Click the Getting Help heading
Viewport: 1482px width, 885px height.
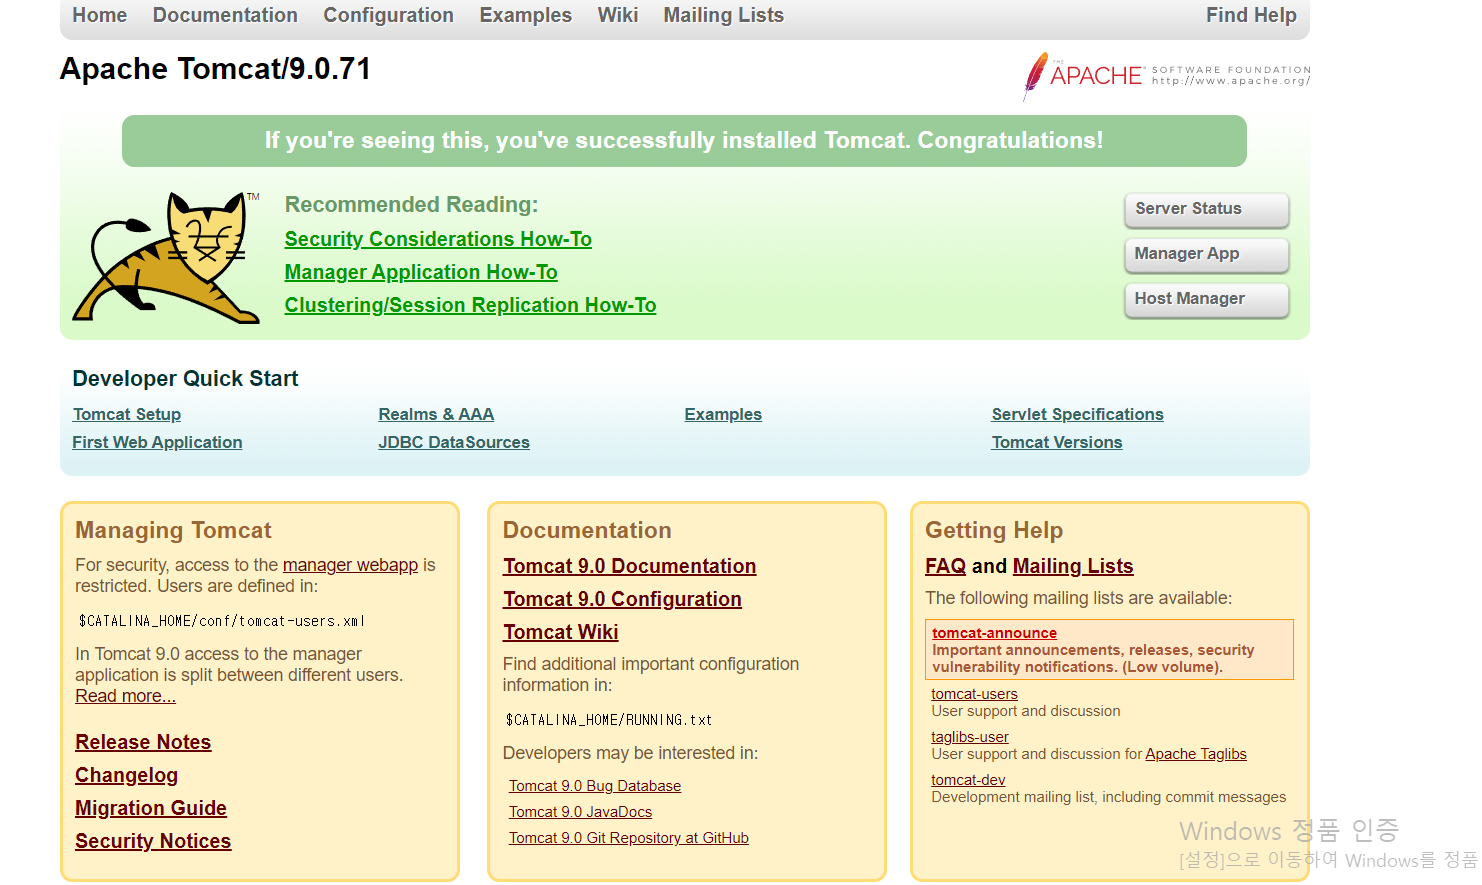994,530
